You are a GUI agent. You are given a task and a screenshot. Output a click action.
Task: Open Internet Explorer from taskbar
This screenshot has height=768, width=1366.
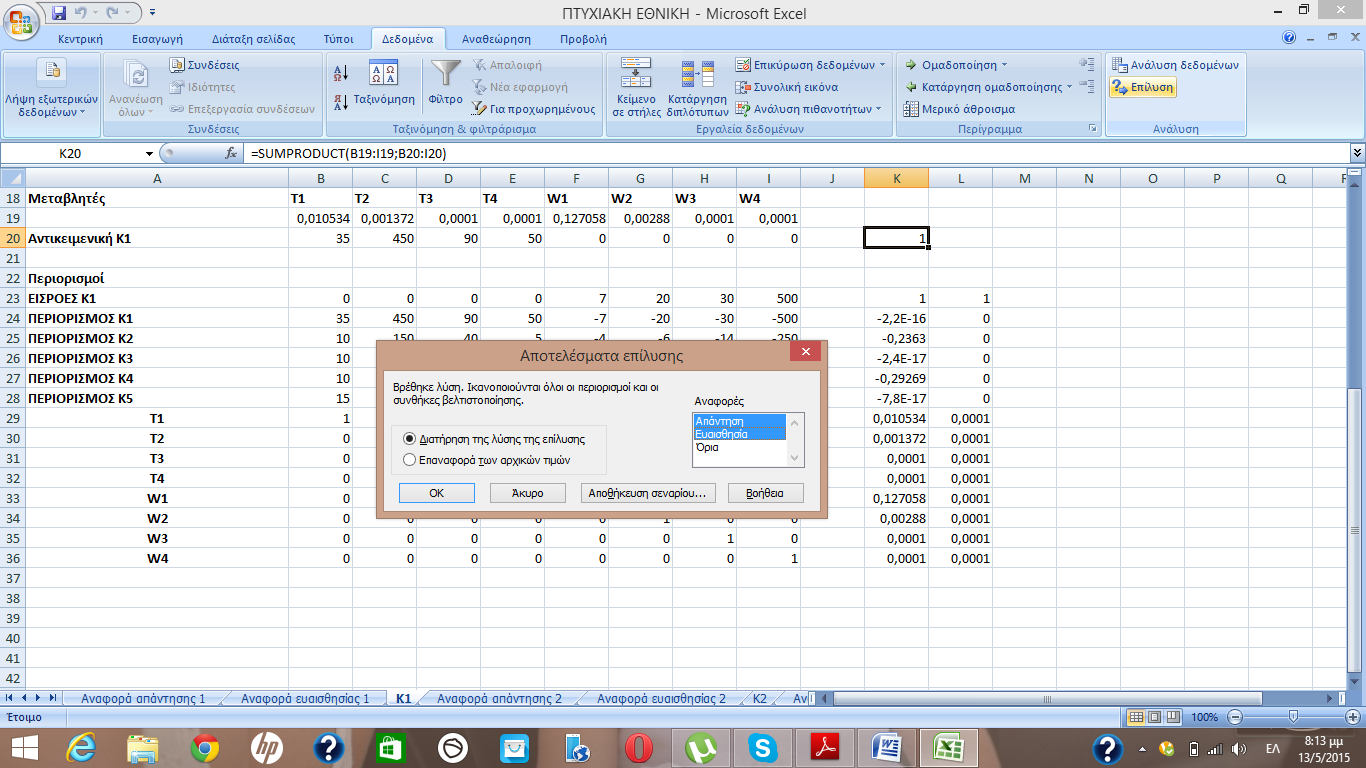click(82, 747)
